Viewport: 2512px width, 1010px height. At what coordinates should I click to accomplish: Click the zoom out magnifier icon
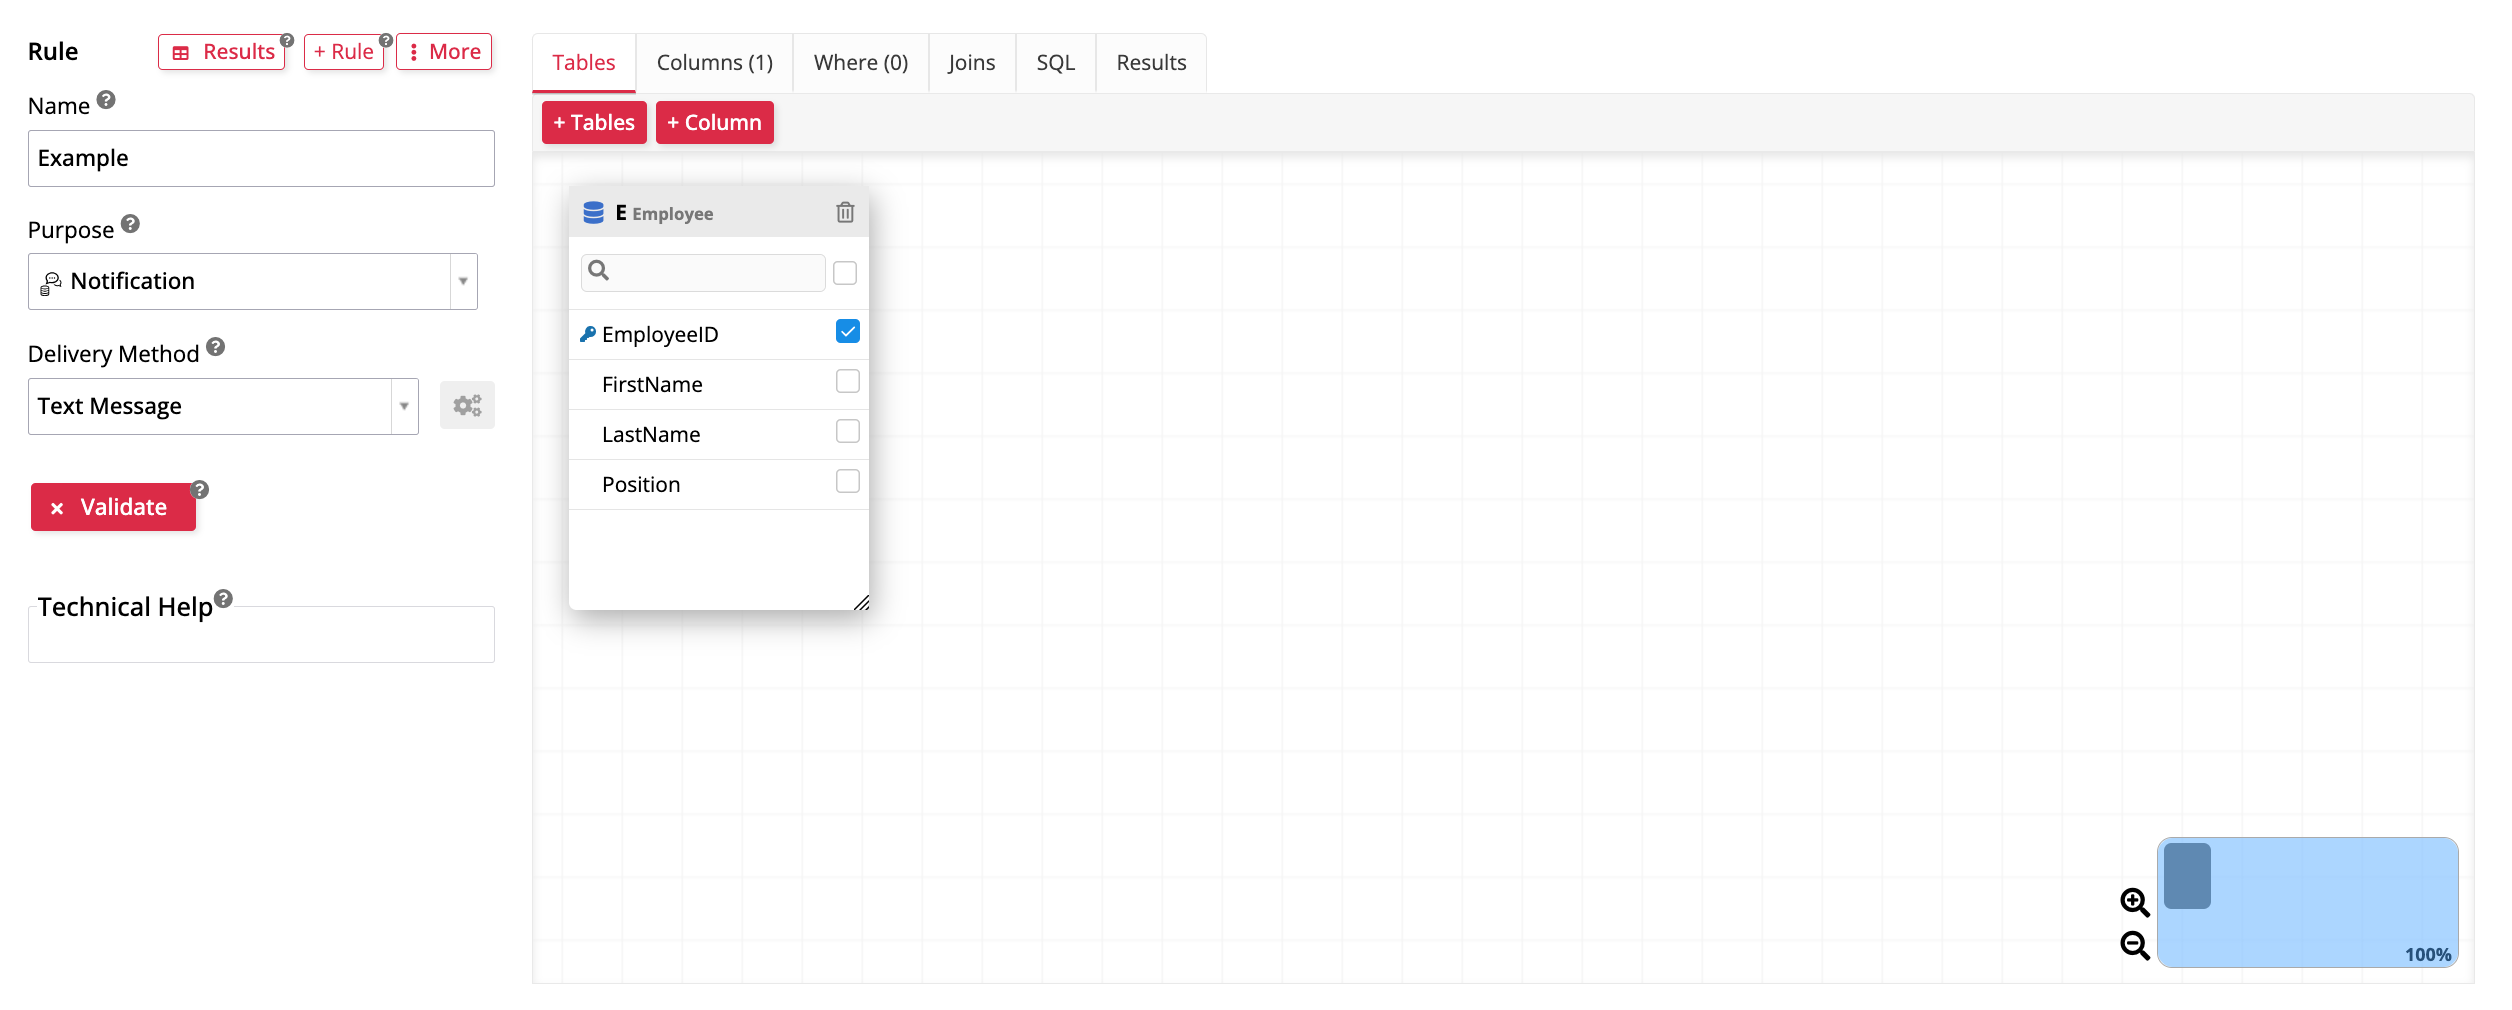(x=2134, y=945)
